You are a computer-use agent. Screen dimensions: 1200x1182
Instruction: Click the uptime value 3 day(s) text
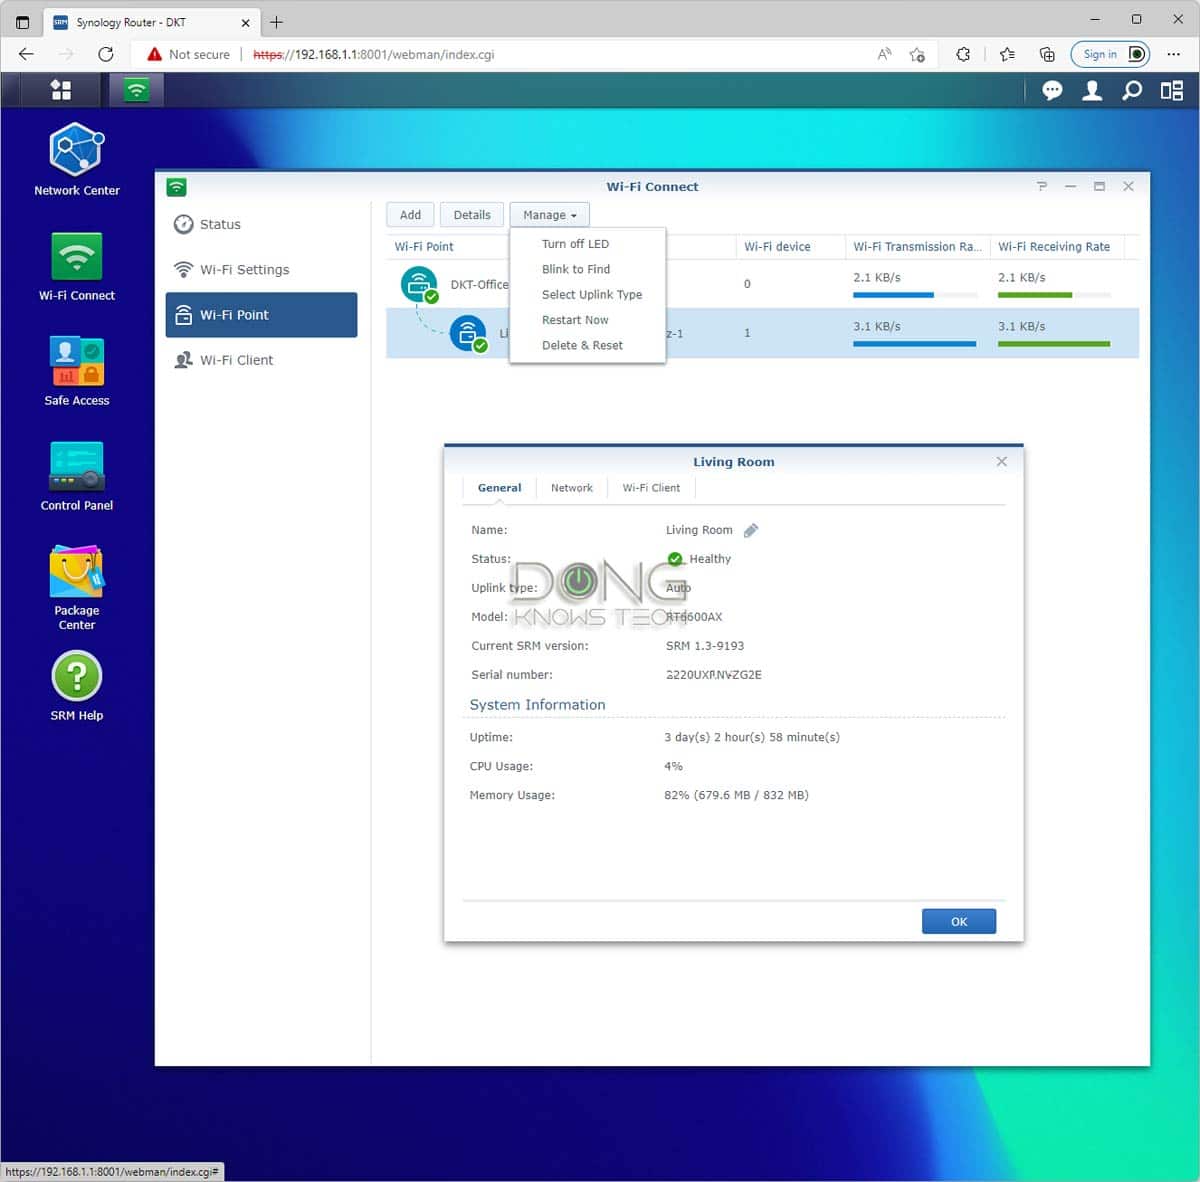[x=752, y=737]
